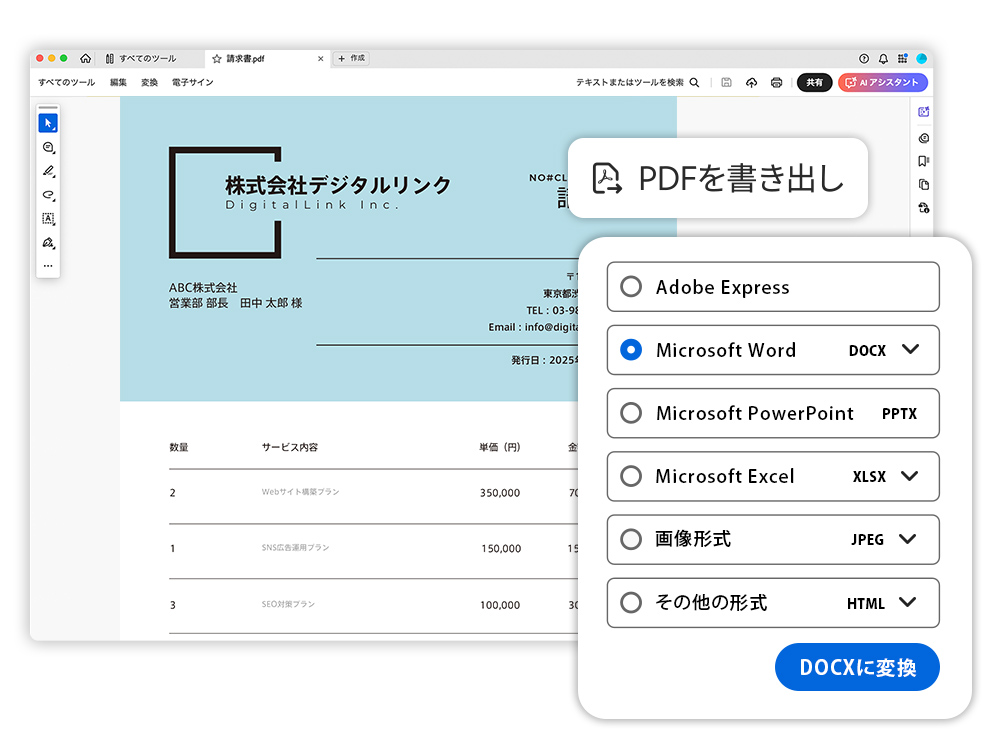The width and height of the screenshot is (1000, 750).
Task: Open the 変換 menu
Action: 149,82
